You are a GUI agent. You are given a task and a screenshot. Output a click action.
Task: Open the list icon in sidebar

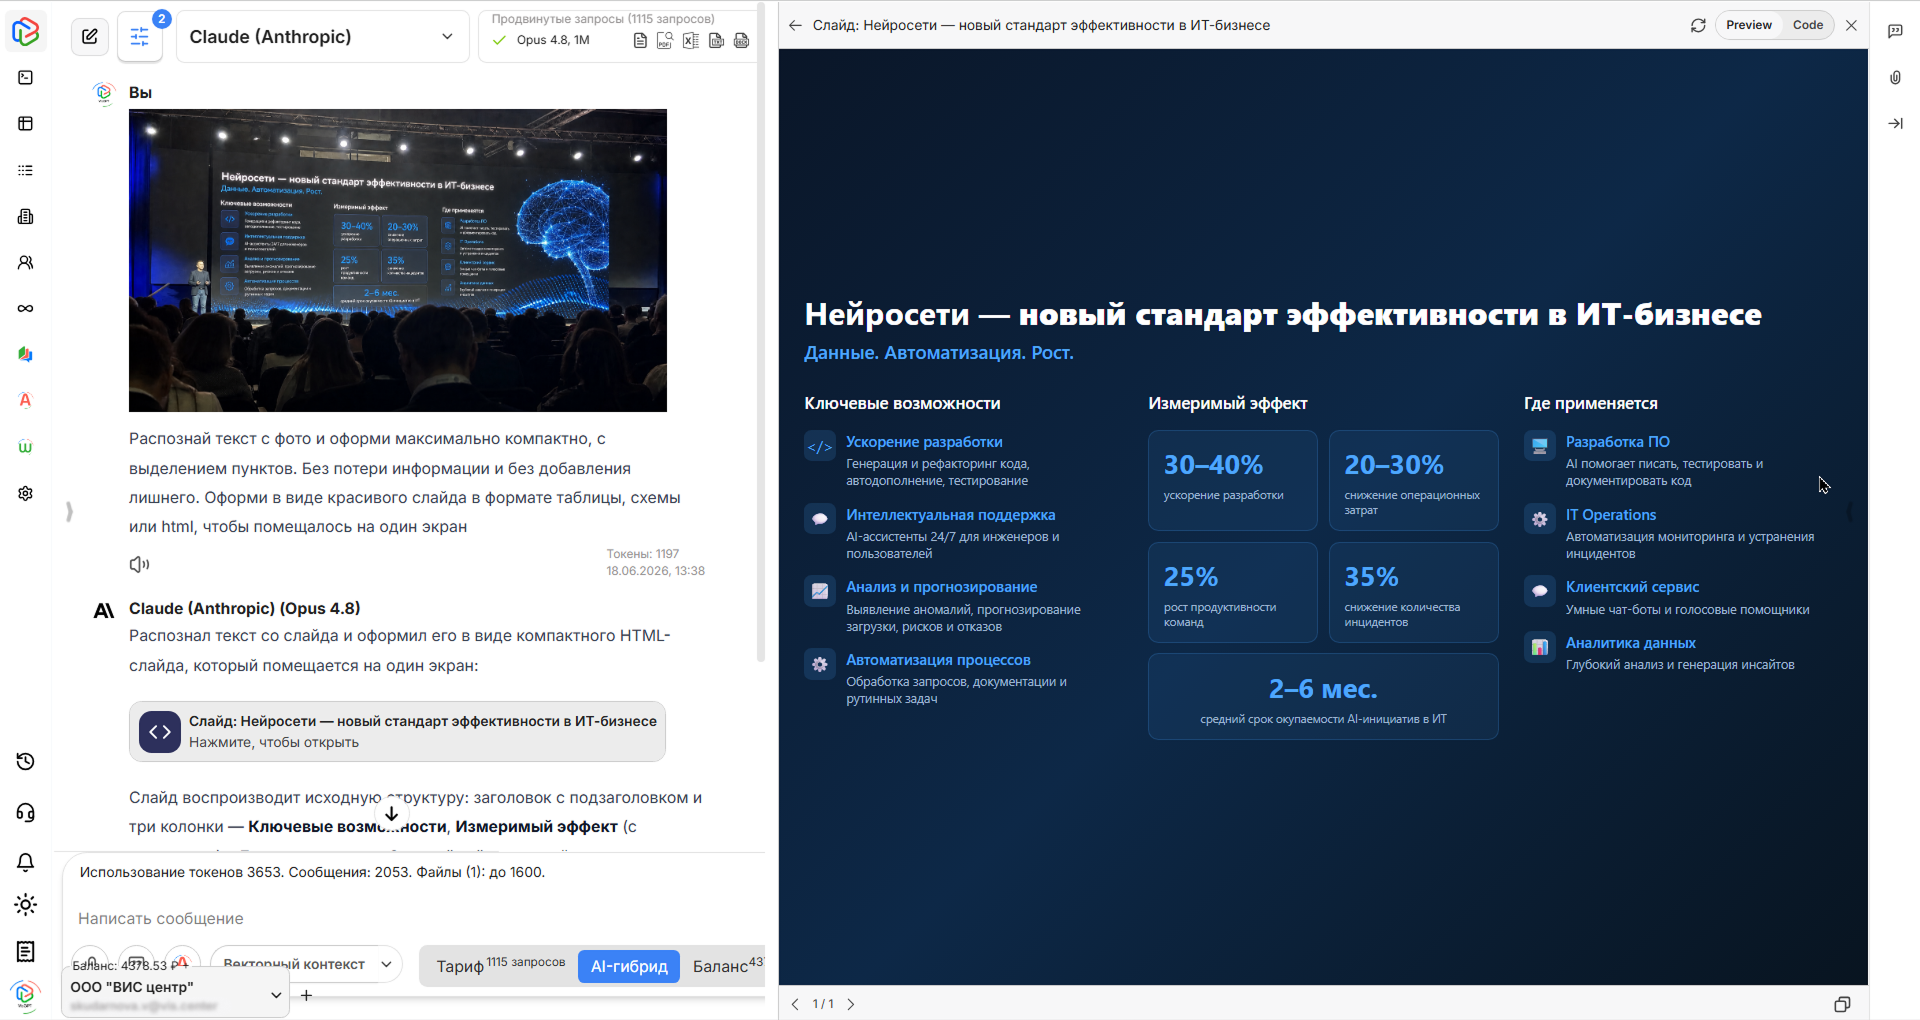tap(26, 170)
